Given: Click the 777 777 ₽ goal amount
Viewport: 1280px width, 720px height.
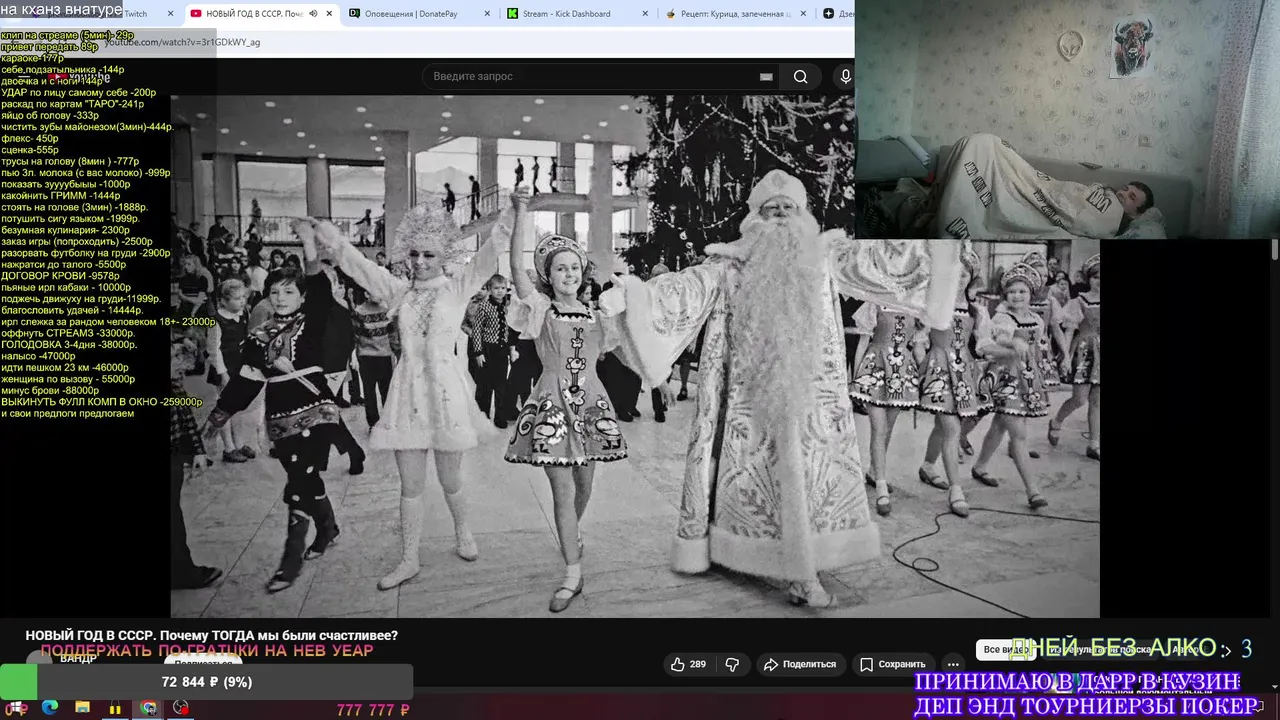Looking at the screenshot, I should (373, 710).
